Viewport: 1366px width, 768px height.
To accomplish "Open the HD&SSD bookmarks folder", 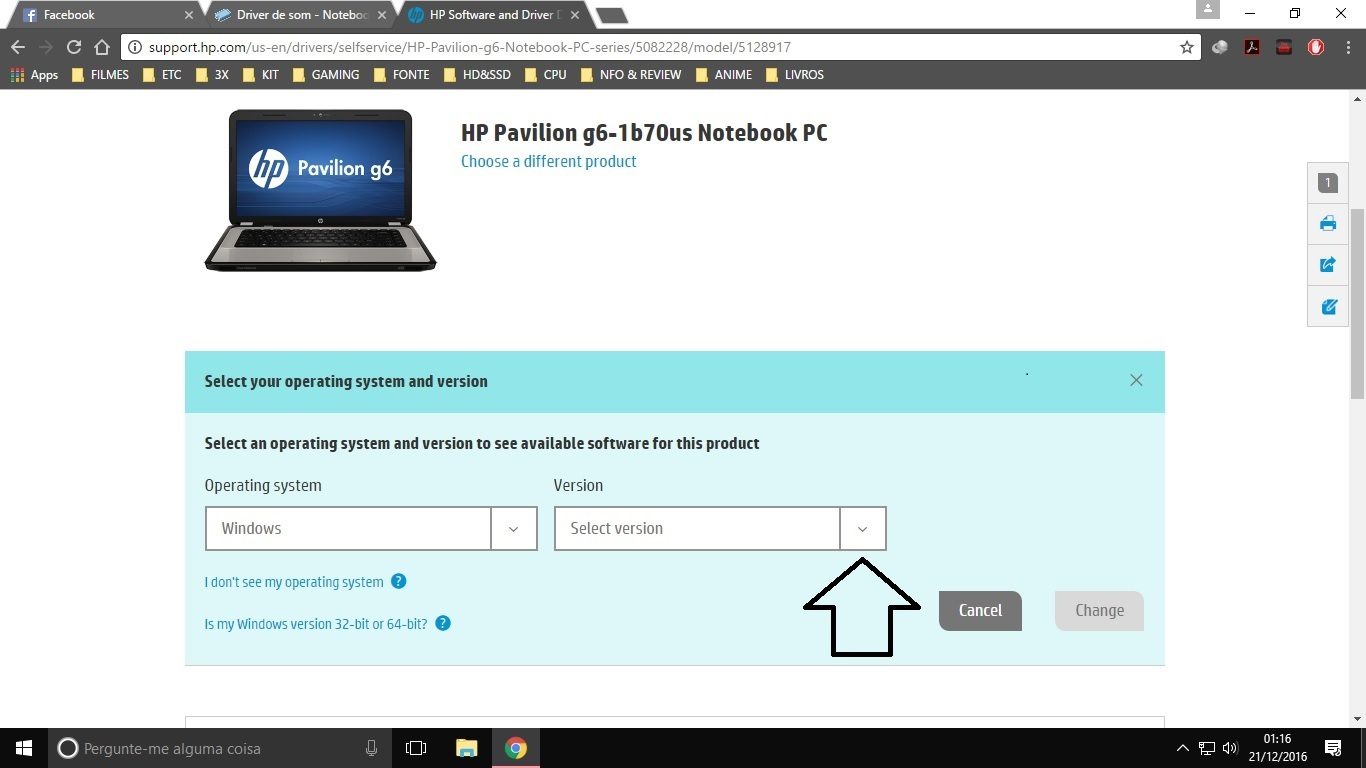I will pyautogui.click(x=476, y=75).
